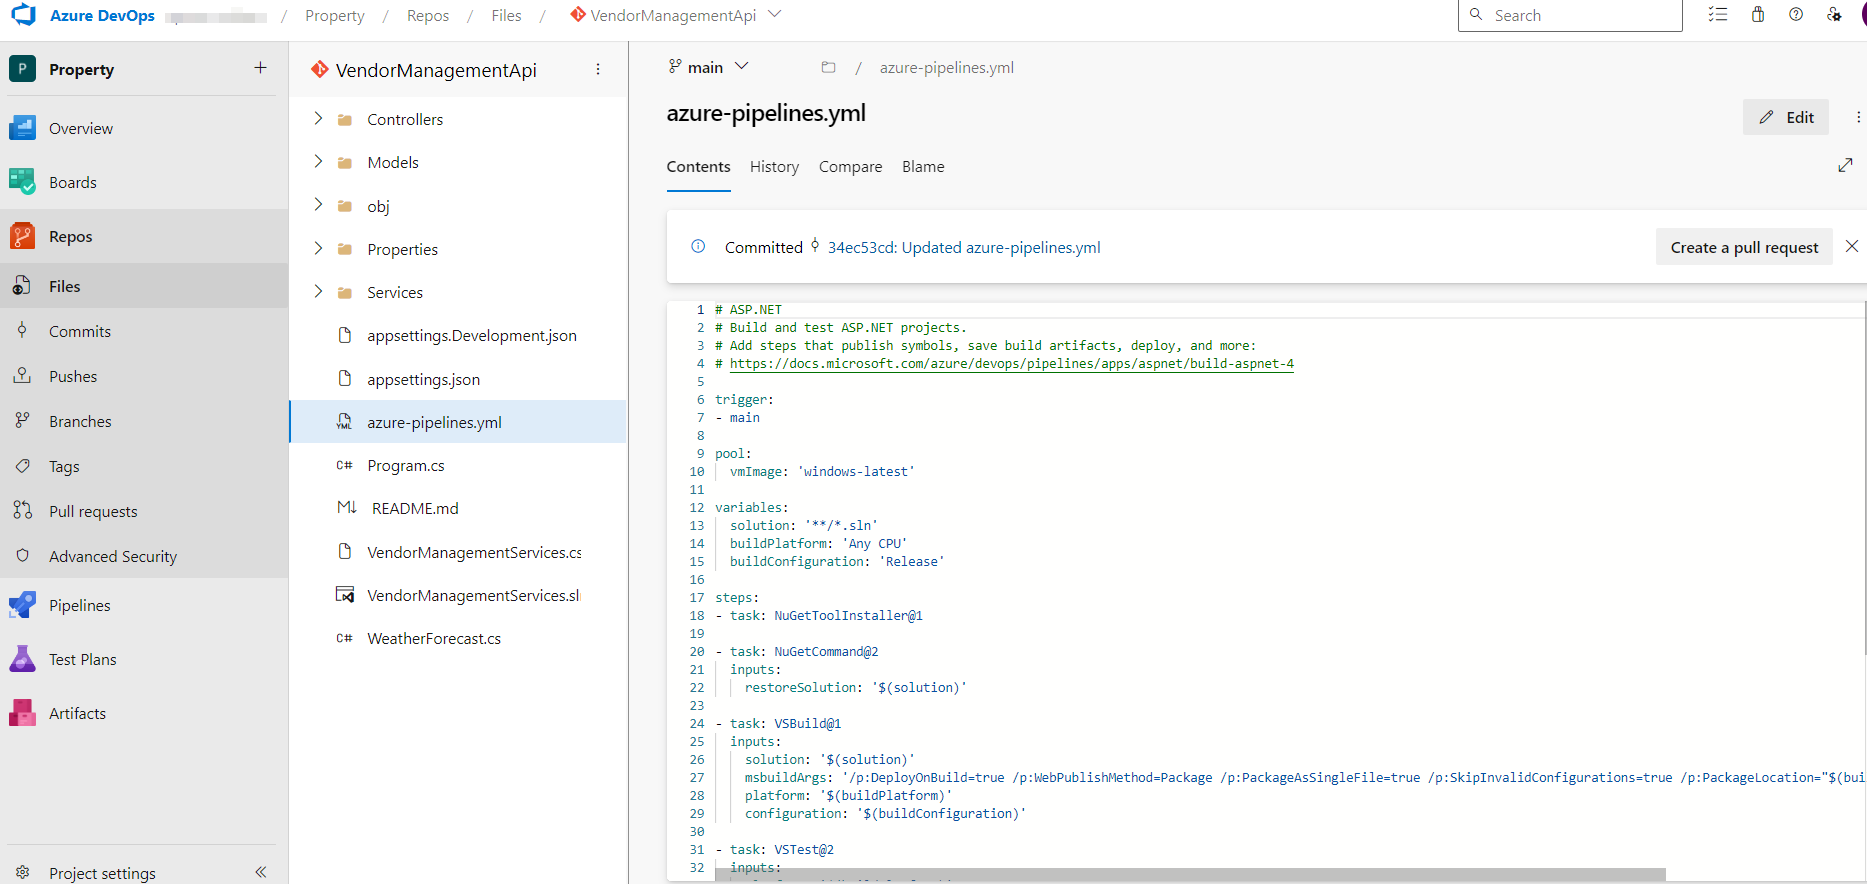Expand the Models folder
Image resolution: width=1867 pixels, height=884 pixels.
[x=318, y=161]
